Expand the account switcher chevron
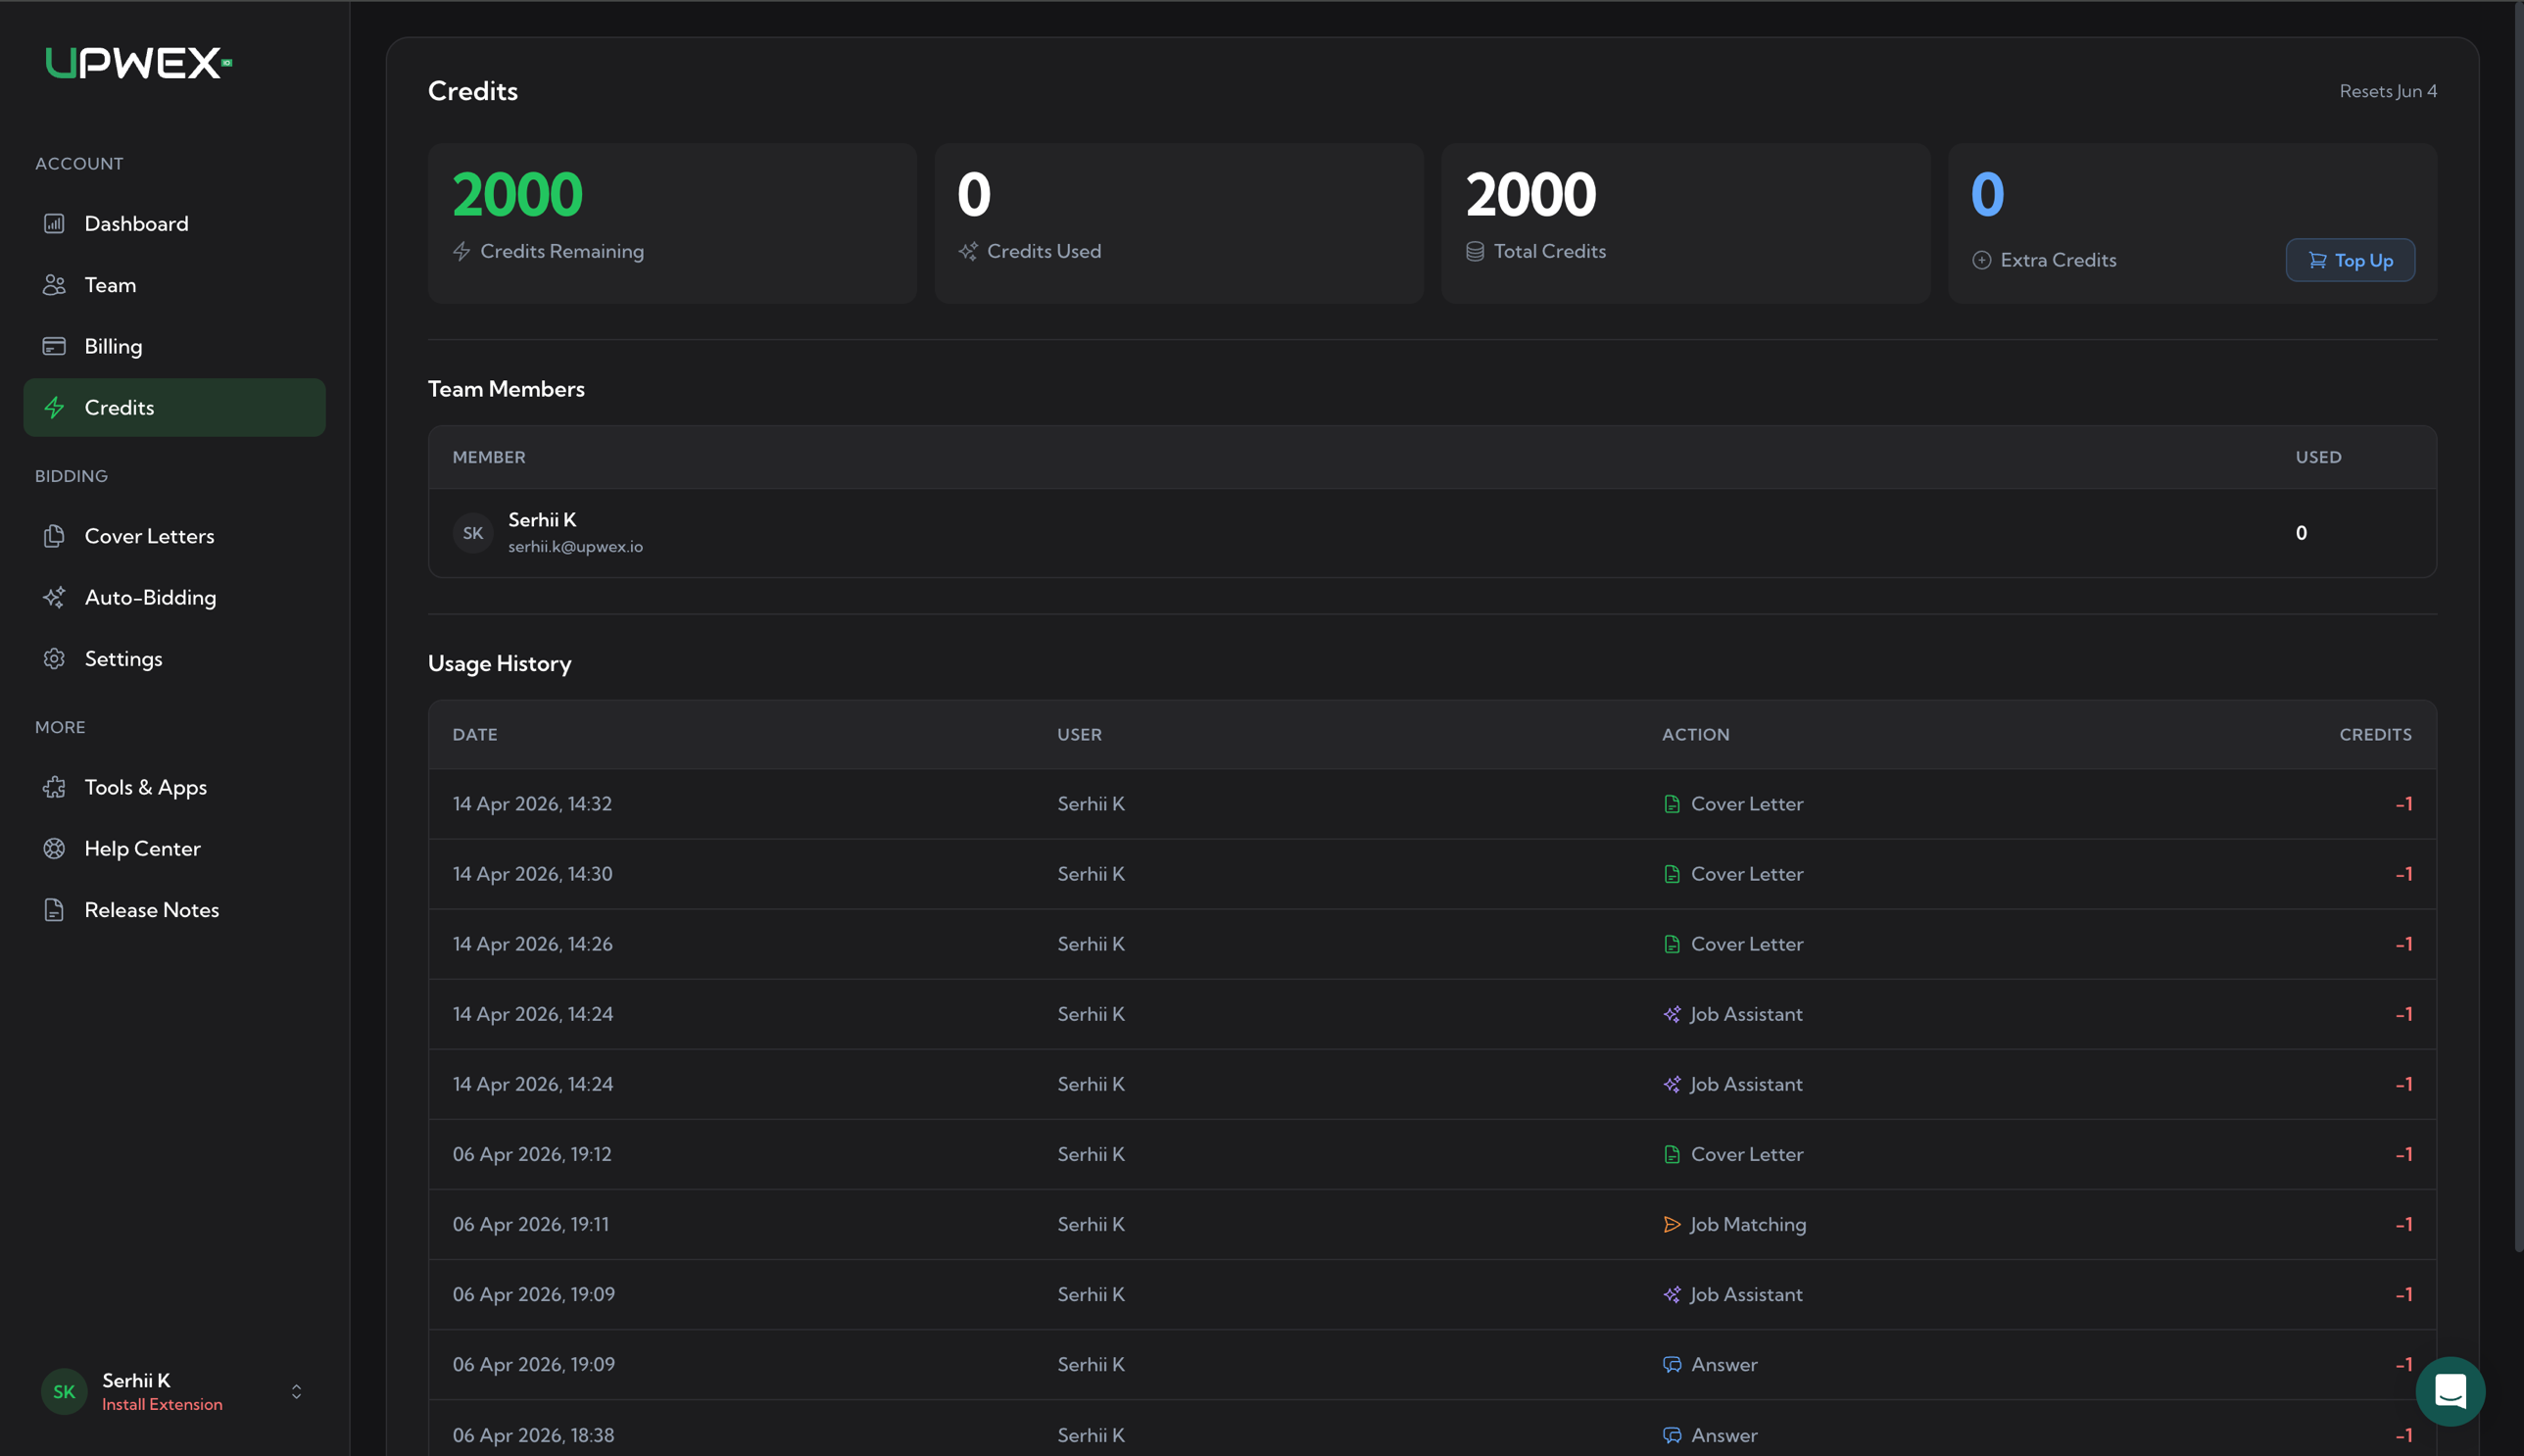Viewport: 2524px width, 1456px height. tap(296, 1391)
